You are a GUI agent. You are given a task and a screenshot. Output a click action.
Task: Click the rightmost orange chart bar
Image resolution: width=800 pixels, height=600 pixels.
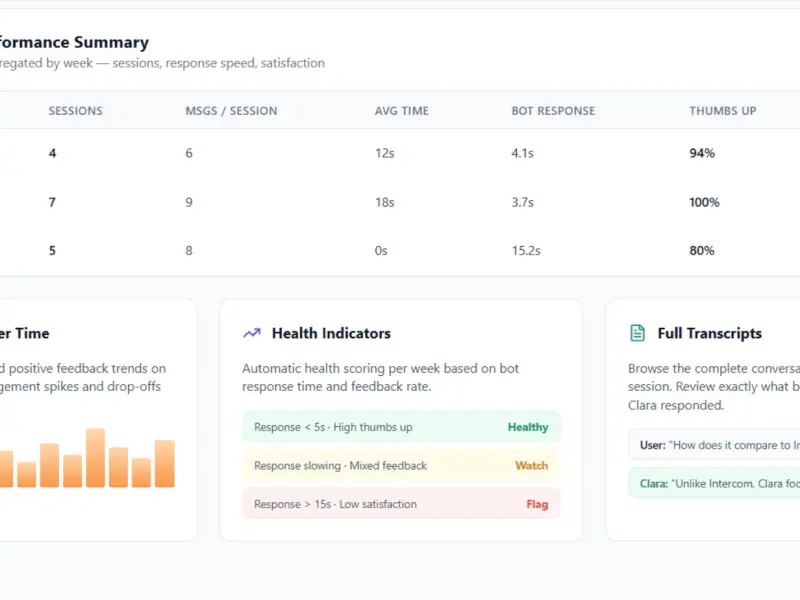pyautogui.click(x=165, y=463)
